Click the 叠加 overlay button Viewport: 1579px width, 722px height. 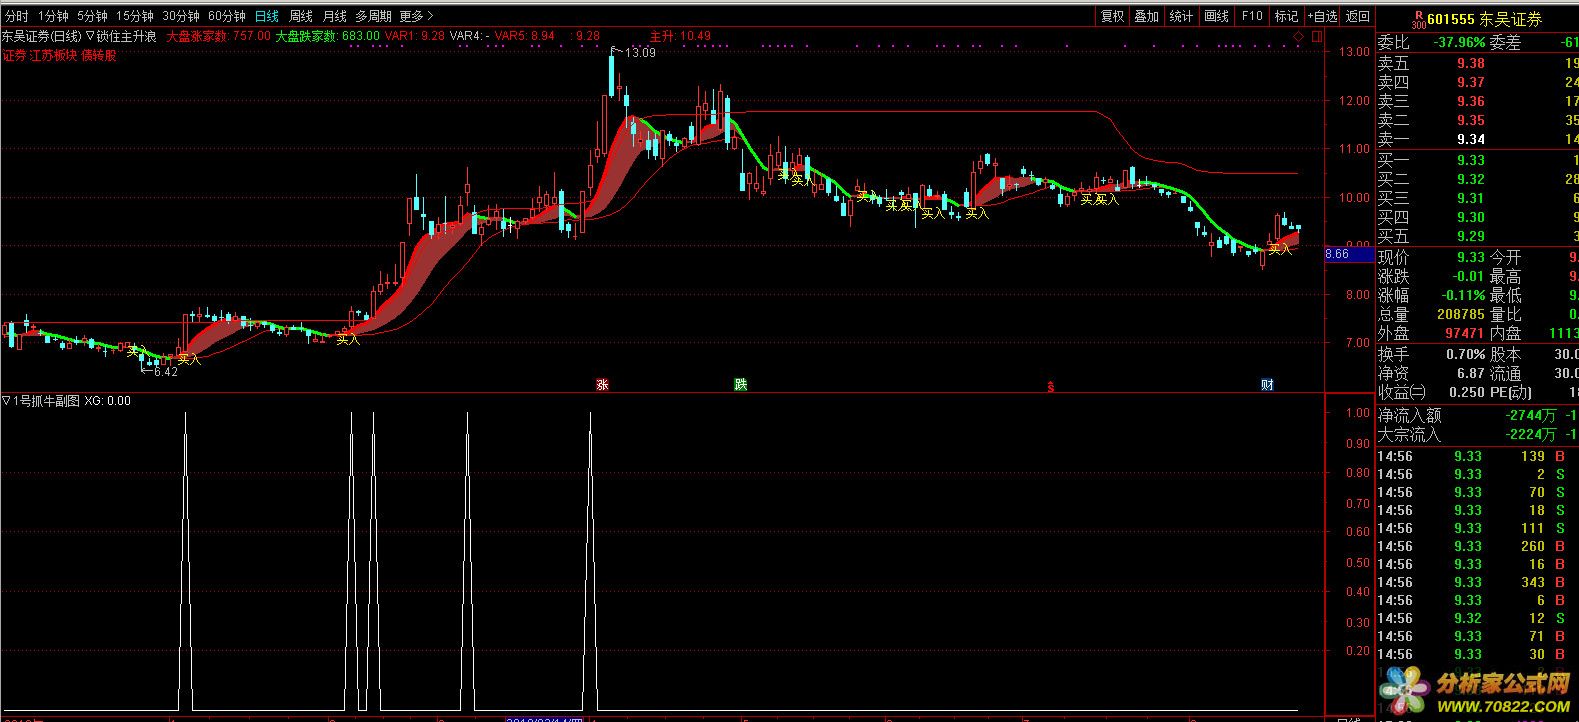click(1146, 16)
